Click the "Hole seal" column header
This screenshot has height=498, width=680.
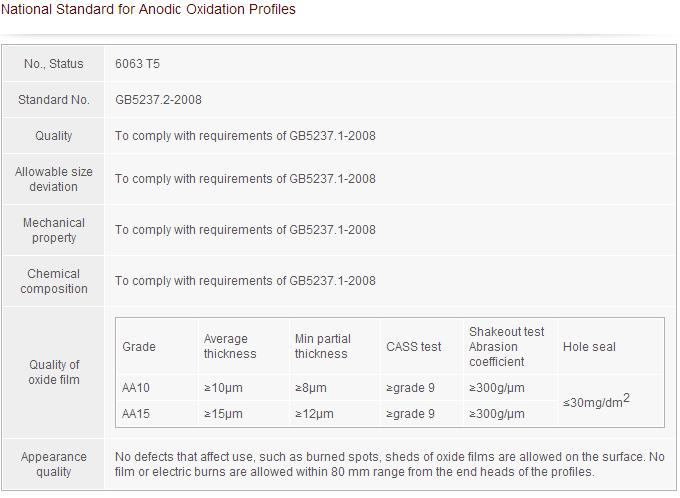coord(589,347)
